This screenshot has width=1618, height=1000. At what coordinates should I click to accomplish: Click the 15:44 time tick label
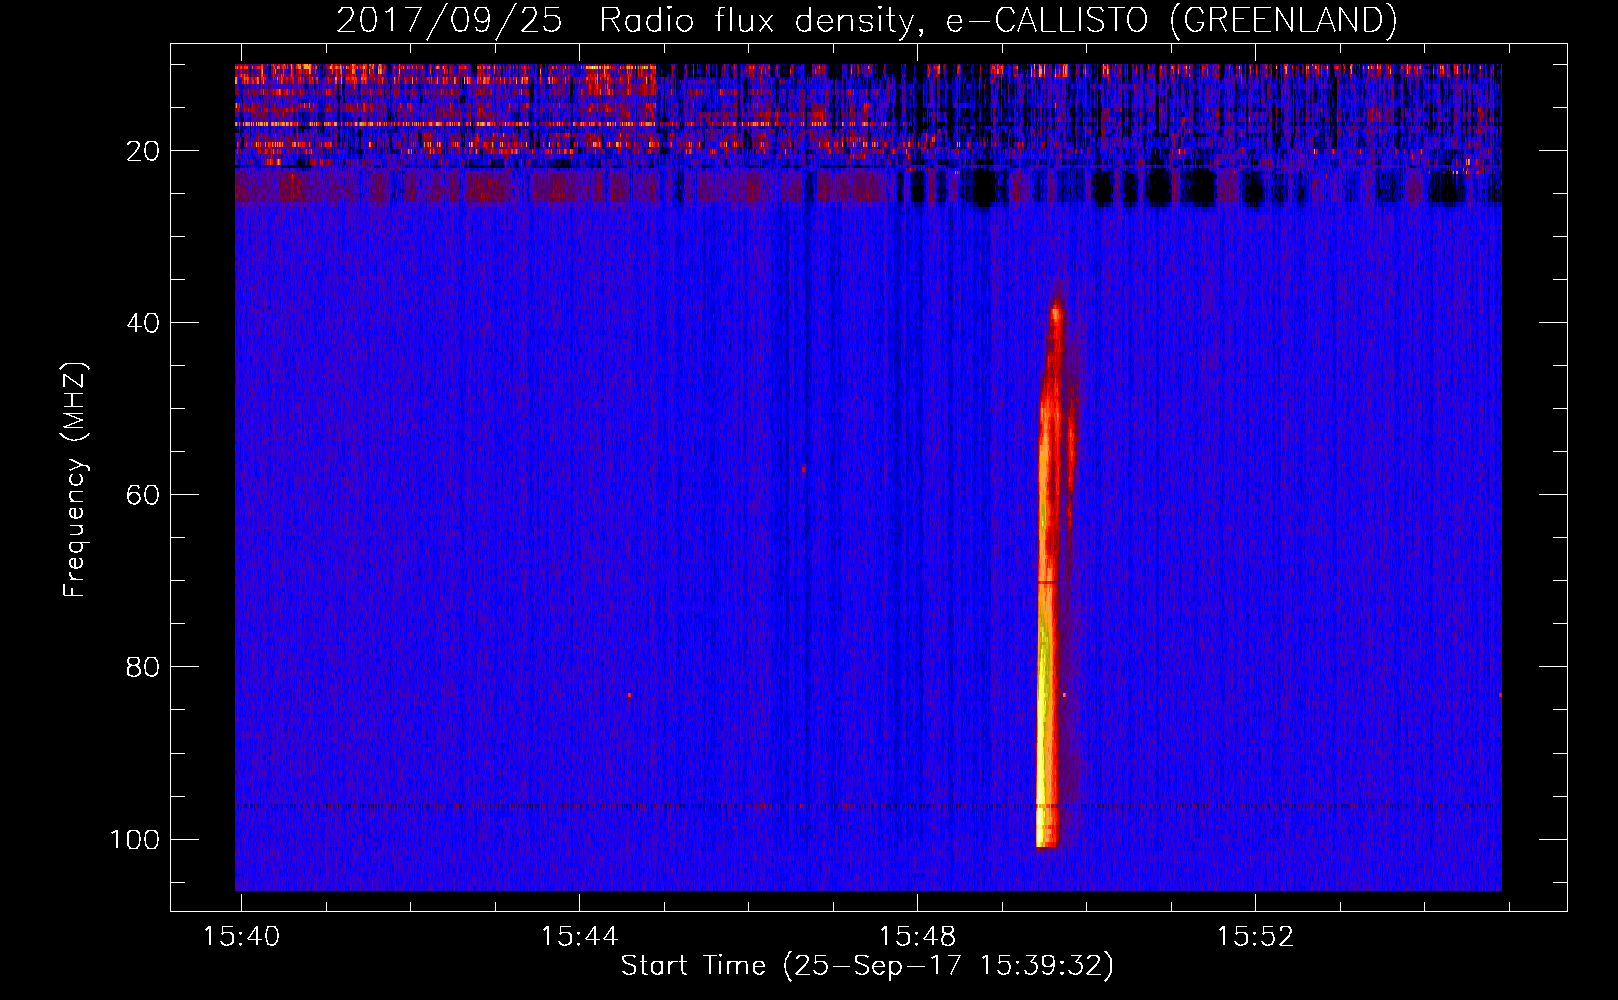(579, 937)
